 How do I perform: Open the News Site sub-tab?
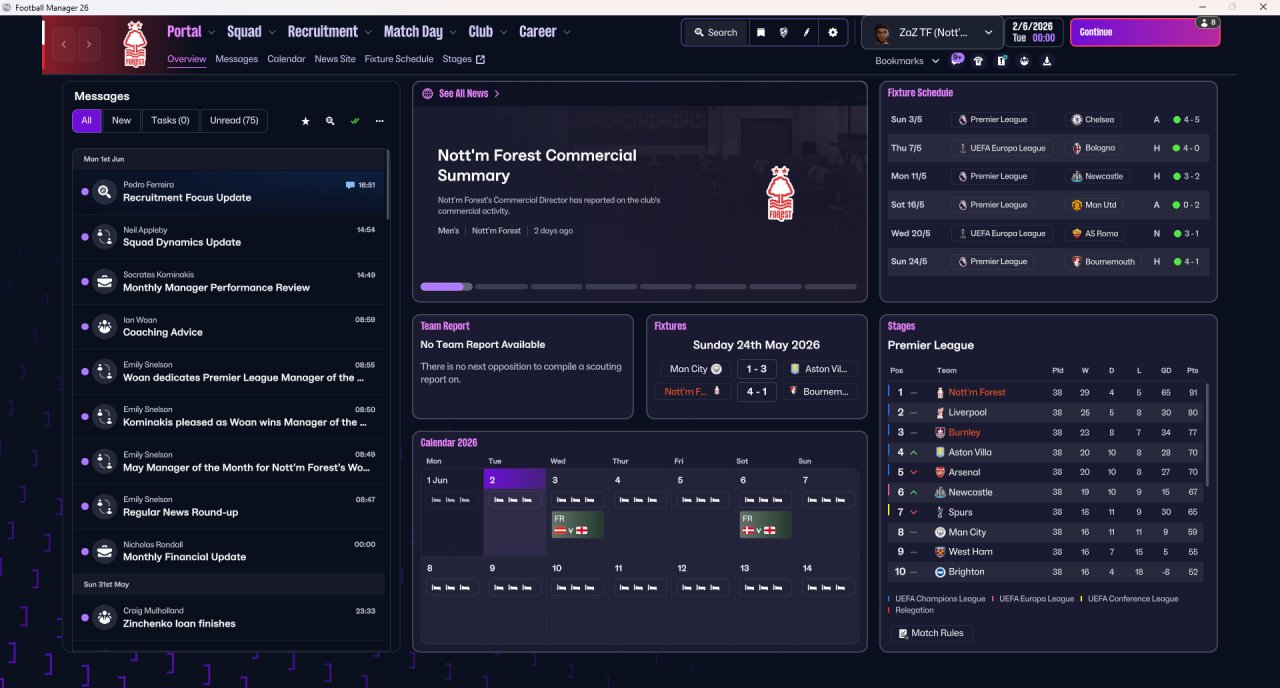pyautogui.click(x=335, y=59)
